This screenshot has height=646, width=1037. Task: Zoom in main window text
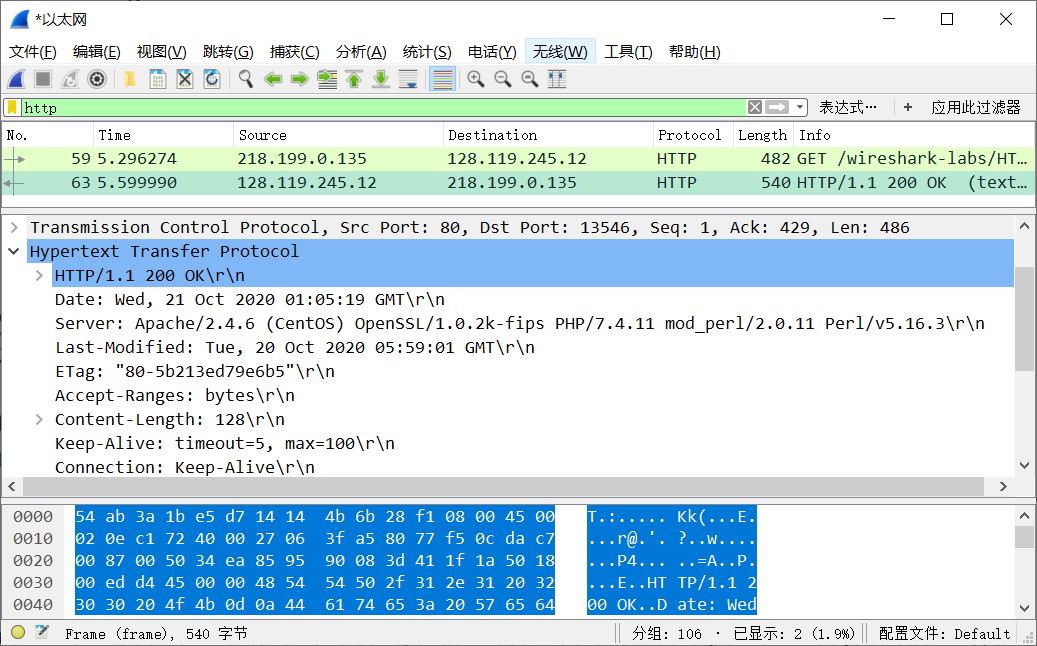point(476,79)
